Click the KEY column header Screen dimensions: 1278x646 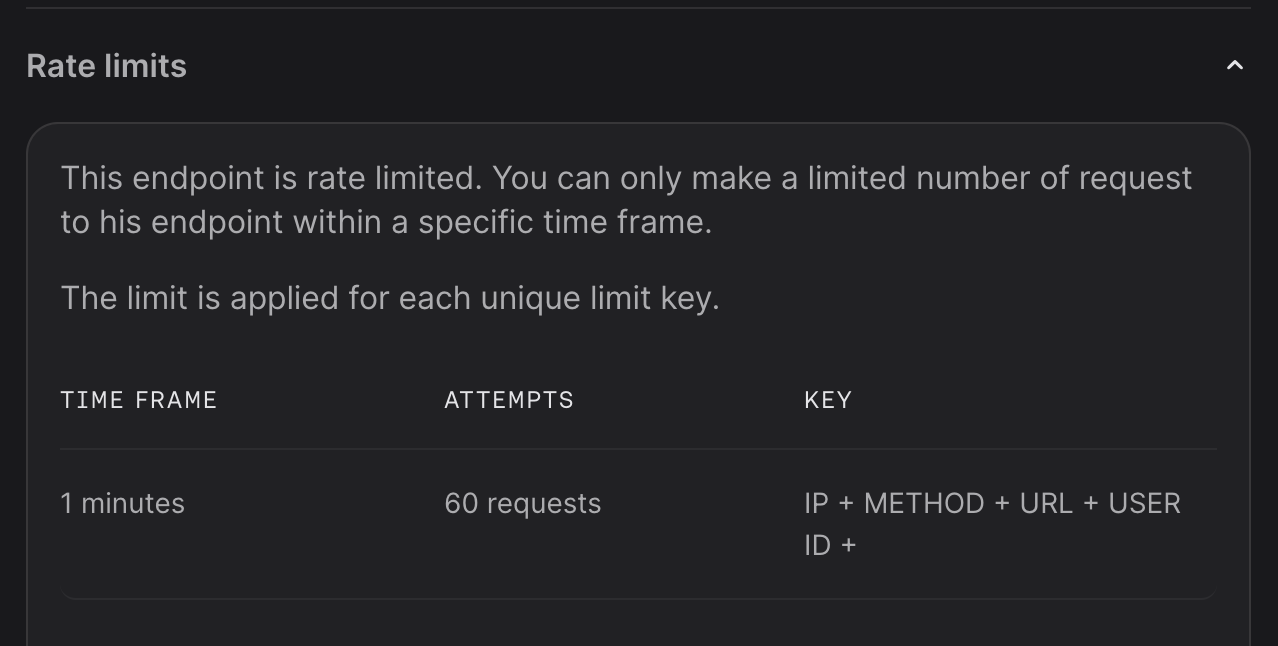tap(828, 400)
